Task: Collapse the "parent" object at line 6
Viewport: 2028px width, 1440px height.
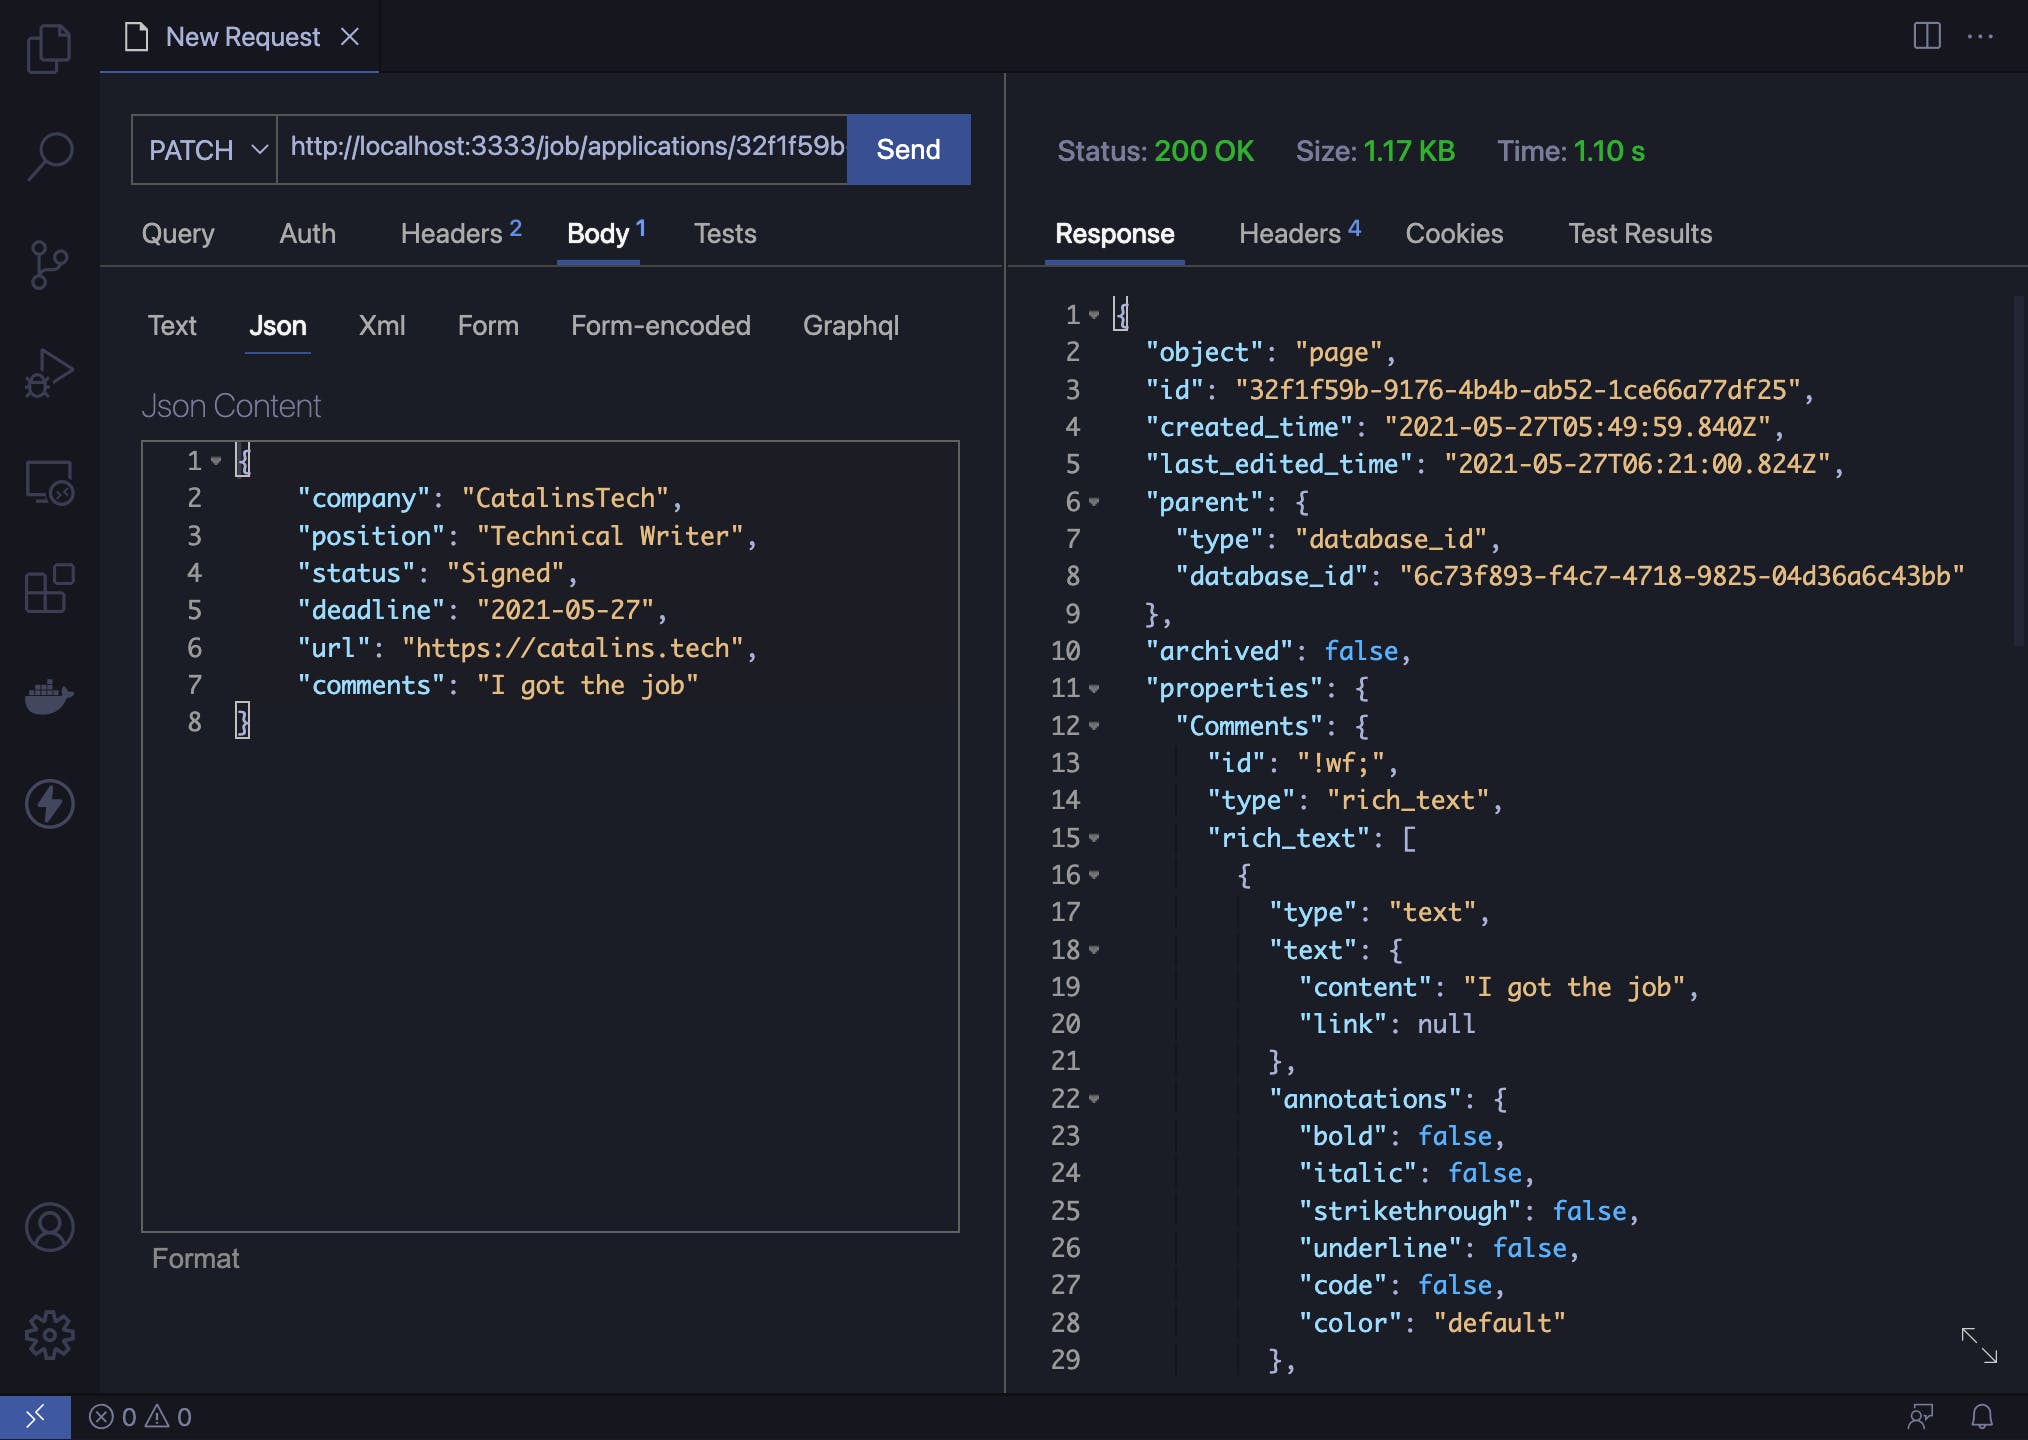Action: pyautogui.click(x=1094, y=502)
